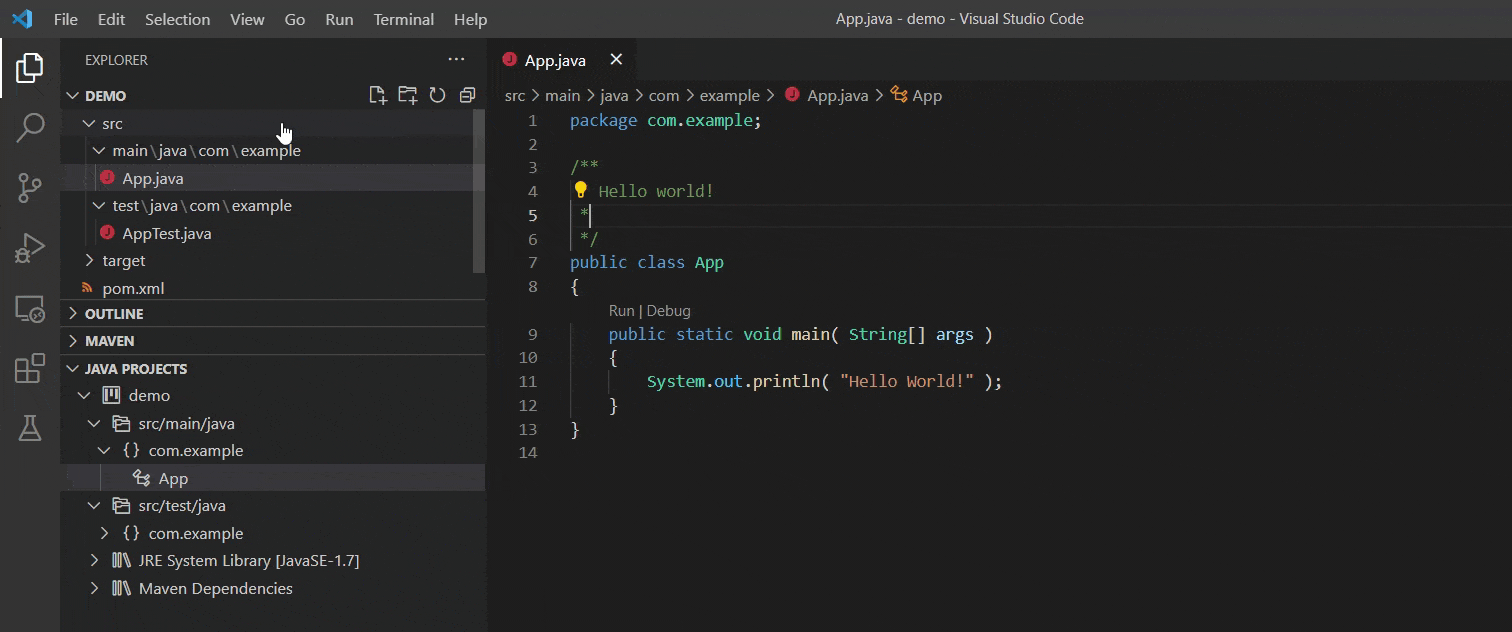Viewport: 1512px width, 632px height.
Task: Click 'package' keyword on line 1
Action: 603,121
